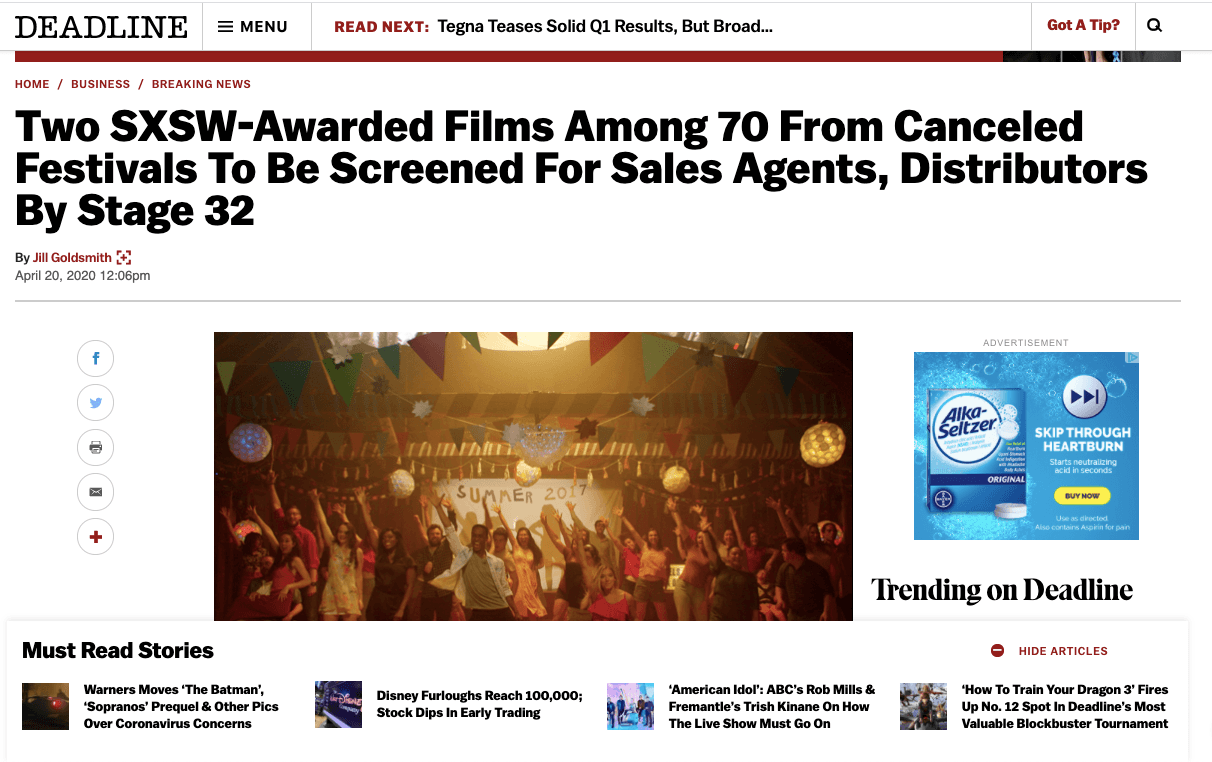Viewport: 1212px width, 762px height.
Task: Open Jill Goldsmith's author page
Action: pyautogui.click(x=72, y=257)
